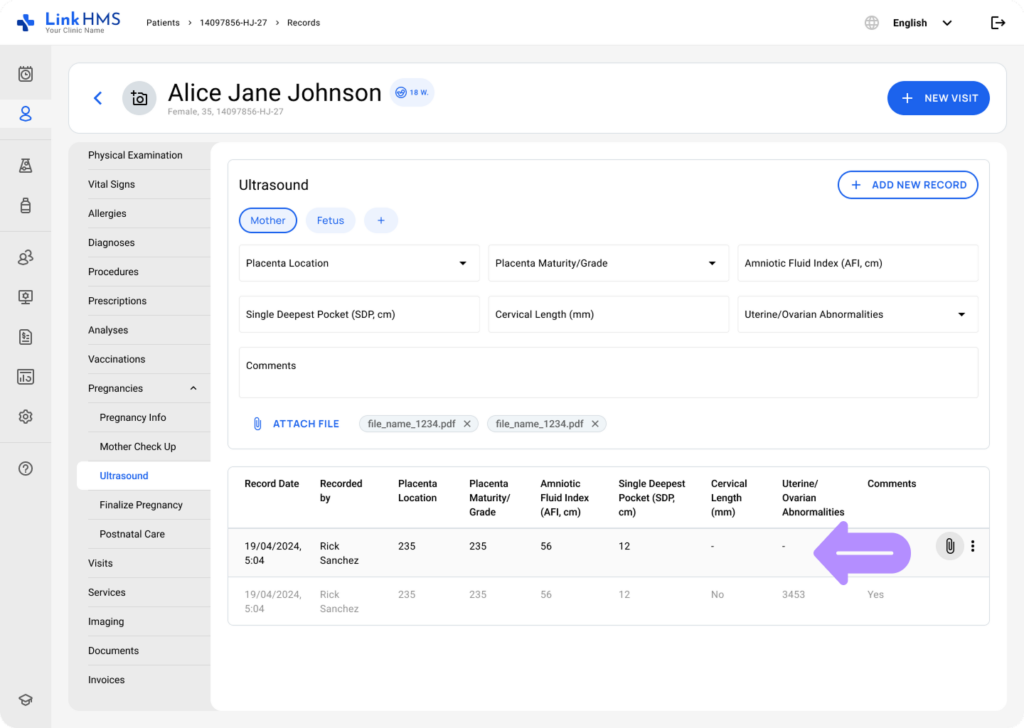Select Vital Signs in the records menu

tap(111, 184)
